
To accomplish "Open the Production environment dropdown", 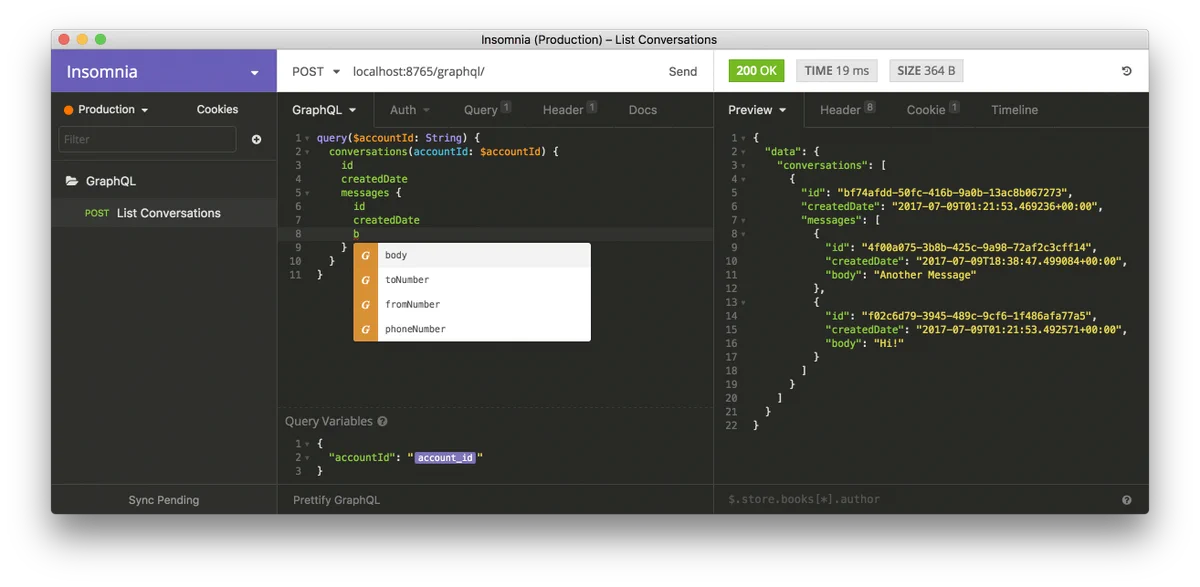I will point(106,110).
